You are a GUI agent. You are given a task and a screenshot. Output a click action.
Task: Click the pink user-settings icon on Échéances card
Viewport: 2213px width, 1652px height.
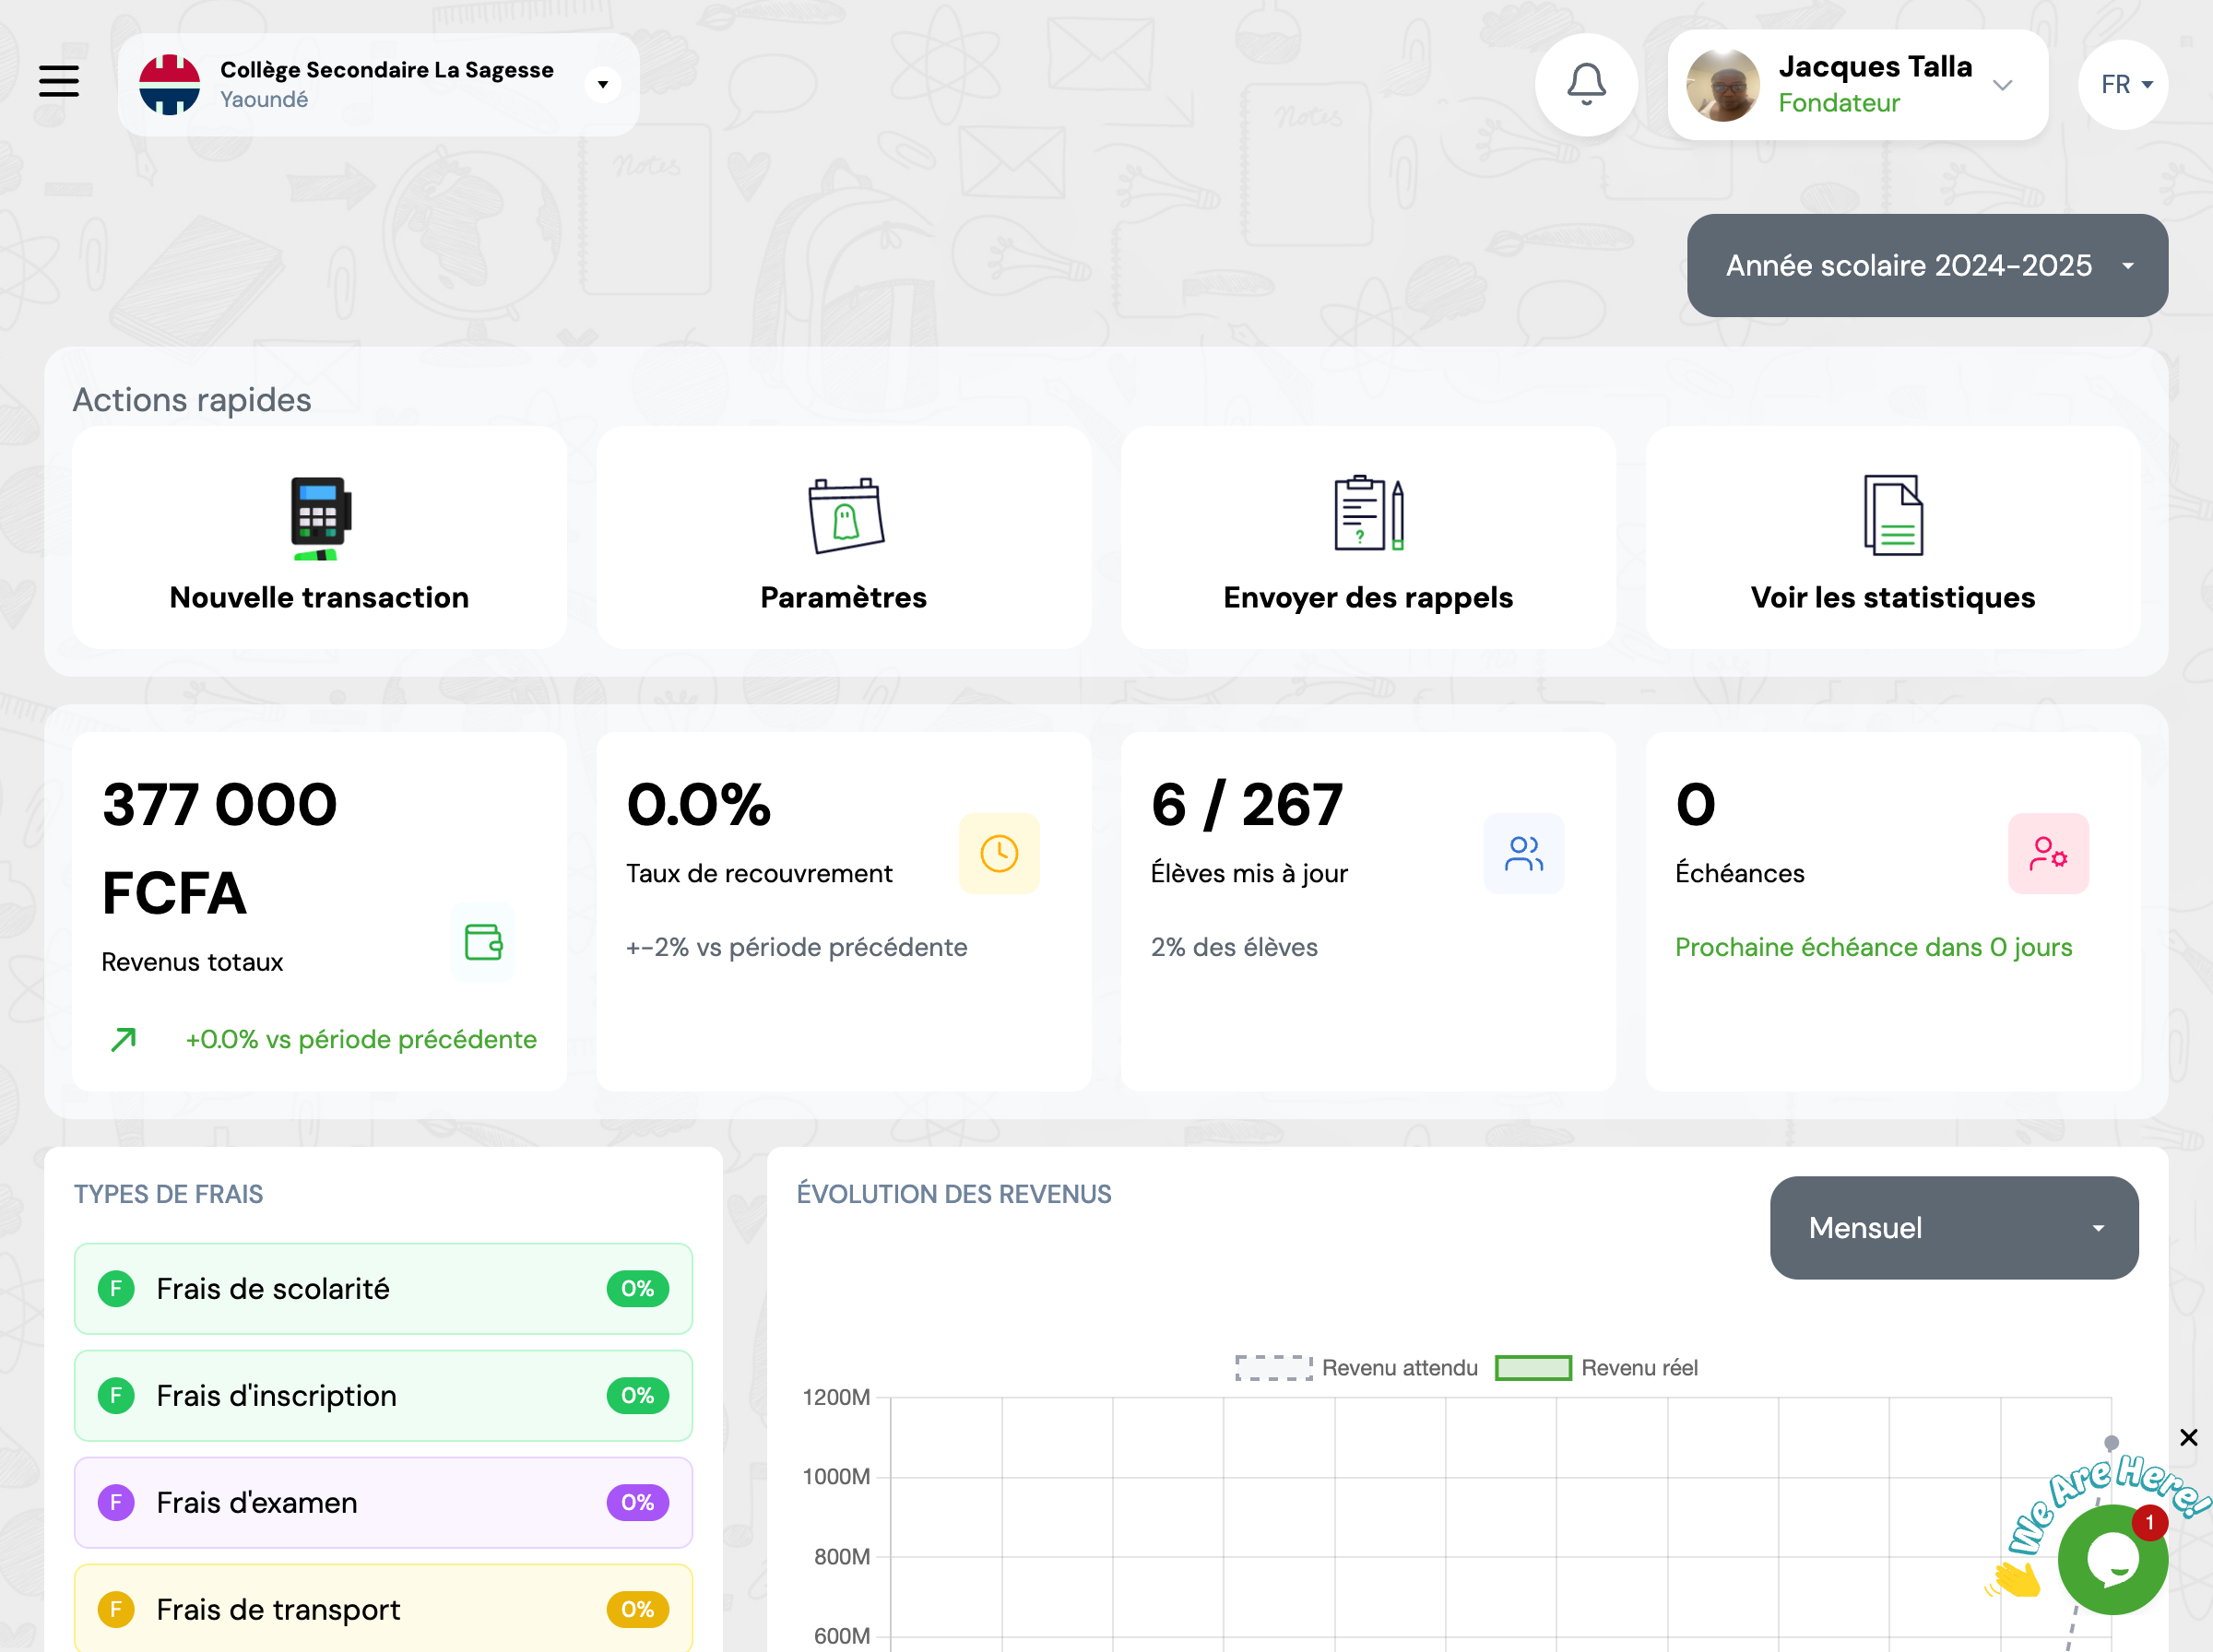coord(2047,853)
